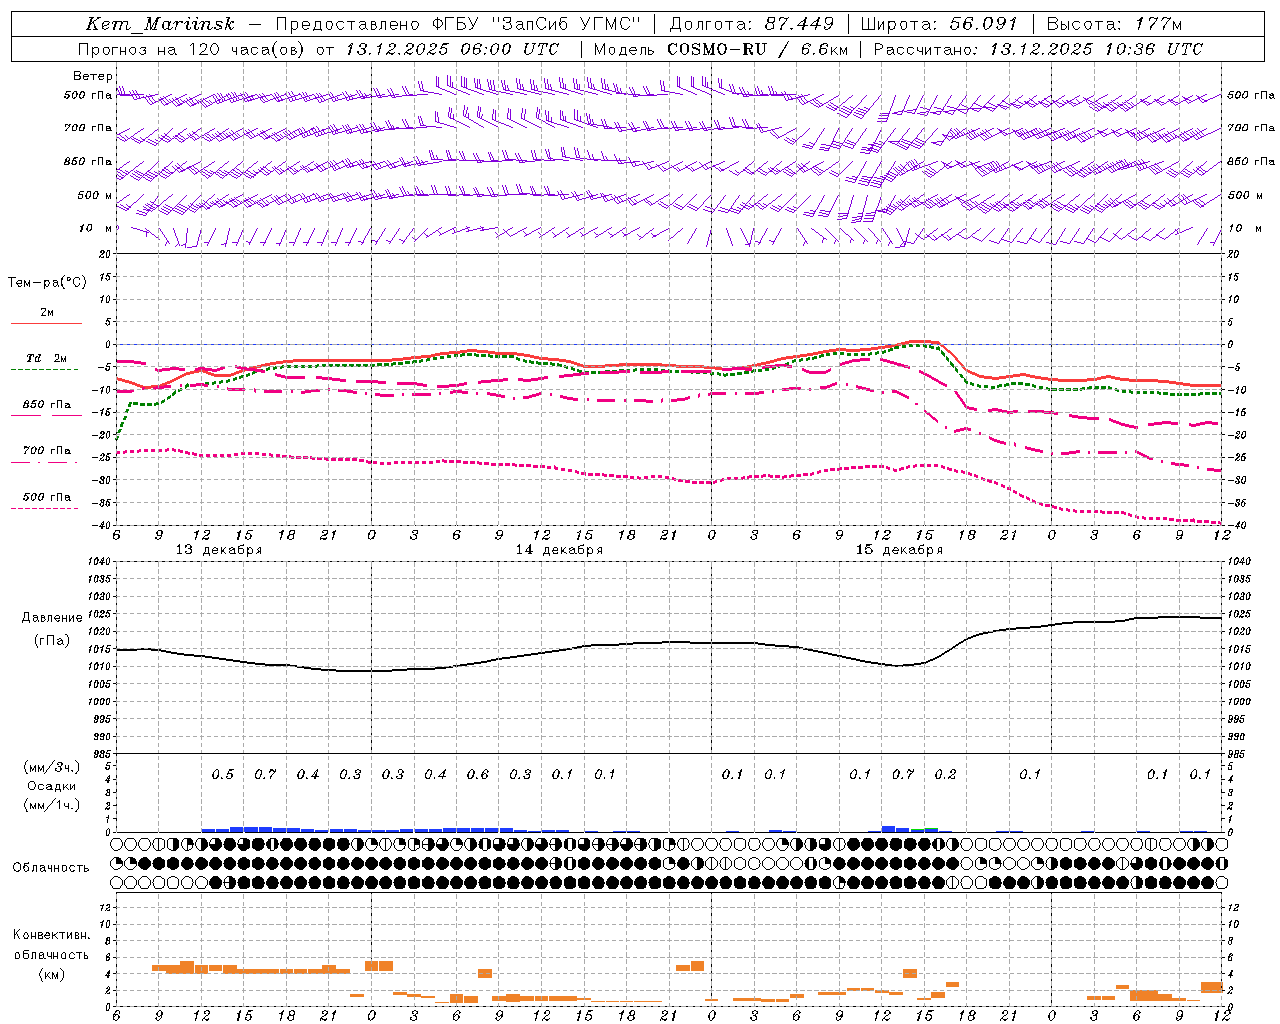This screenshot has height=1024, width=1280.
Task: Select the Конвективн. convective cloud label
Action: click(x=52, y=935)
